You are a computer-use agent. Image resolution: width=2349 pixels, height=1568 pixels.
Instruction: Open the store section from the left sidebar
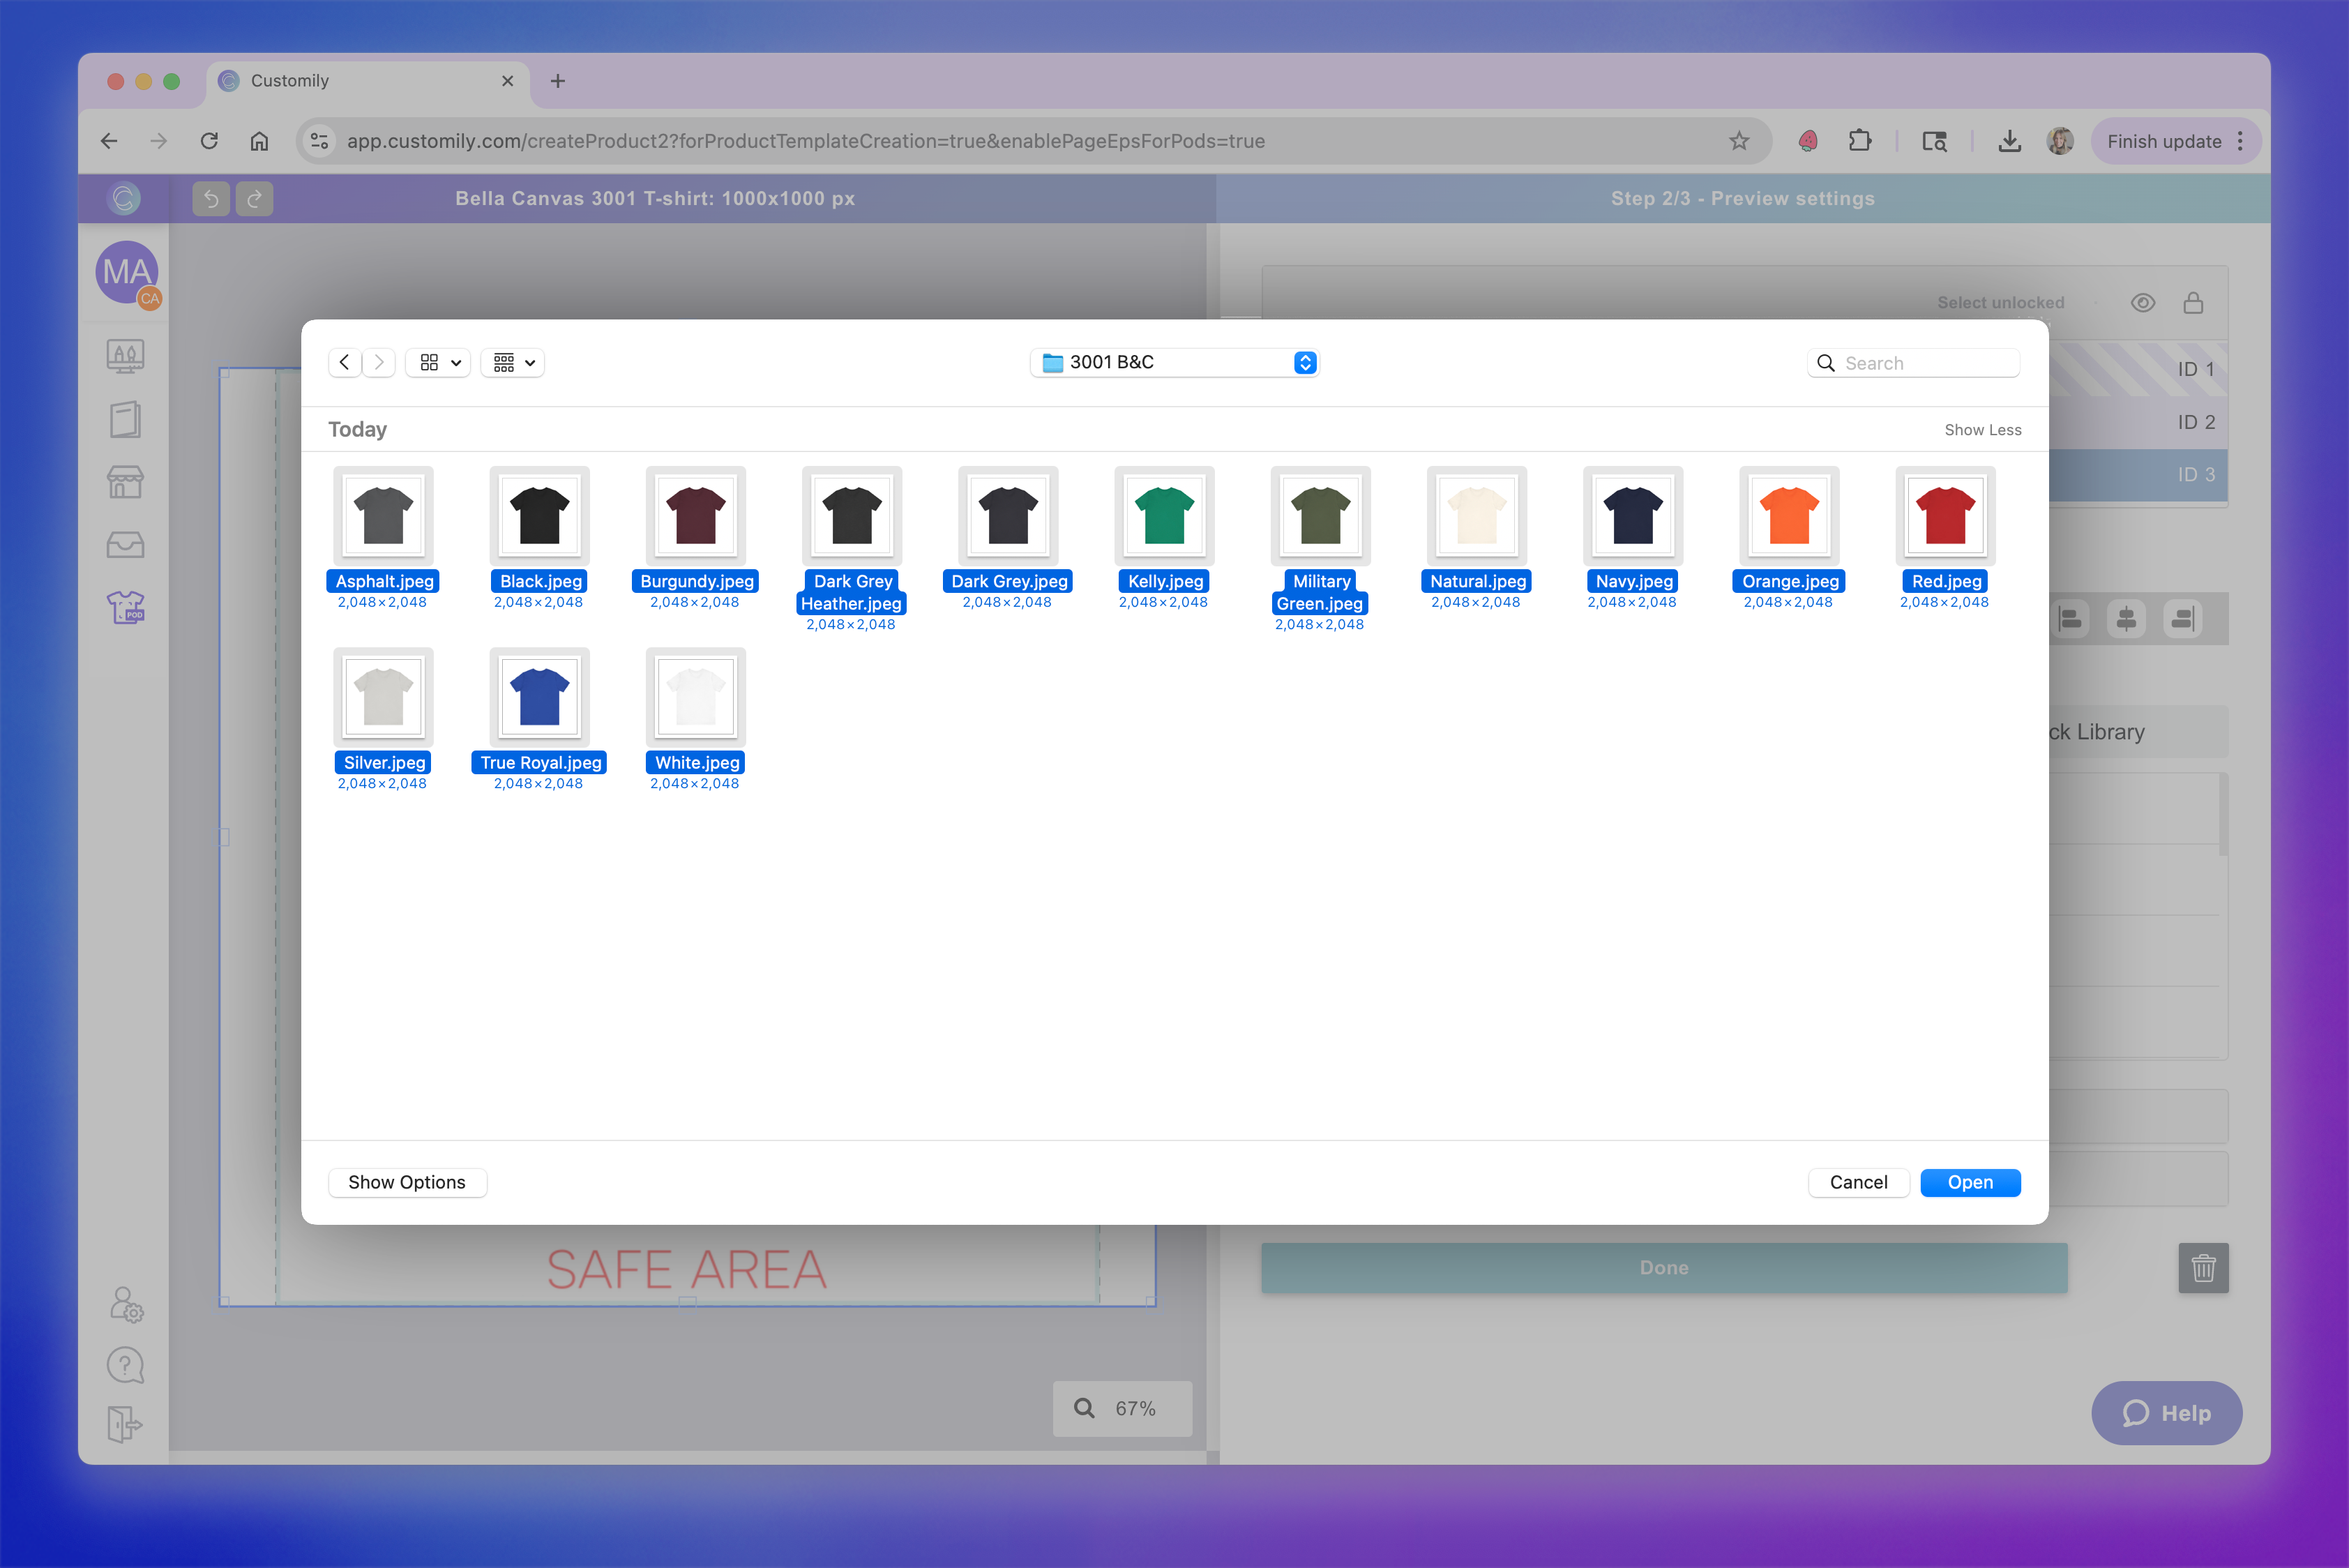pyautogui.click(x=126, y=481)
